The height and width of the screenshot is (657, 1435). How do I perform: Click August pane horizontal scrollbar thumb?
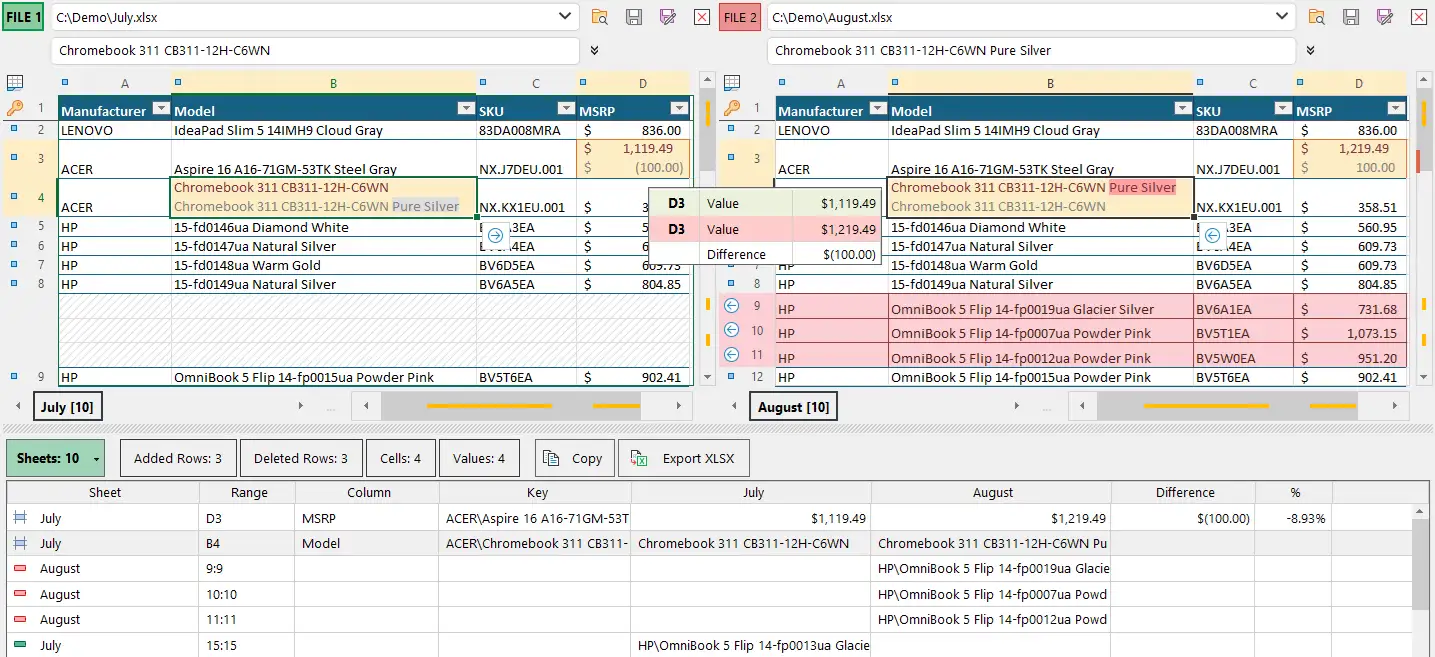pos(1227,406)
